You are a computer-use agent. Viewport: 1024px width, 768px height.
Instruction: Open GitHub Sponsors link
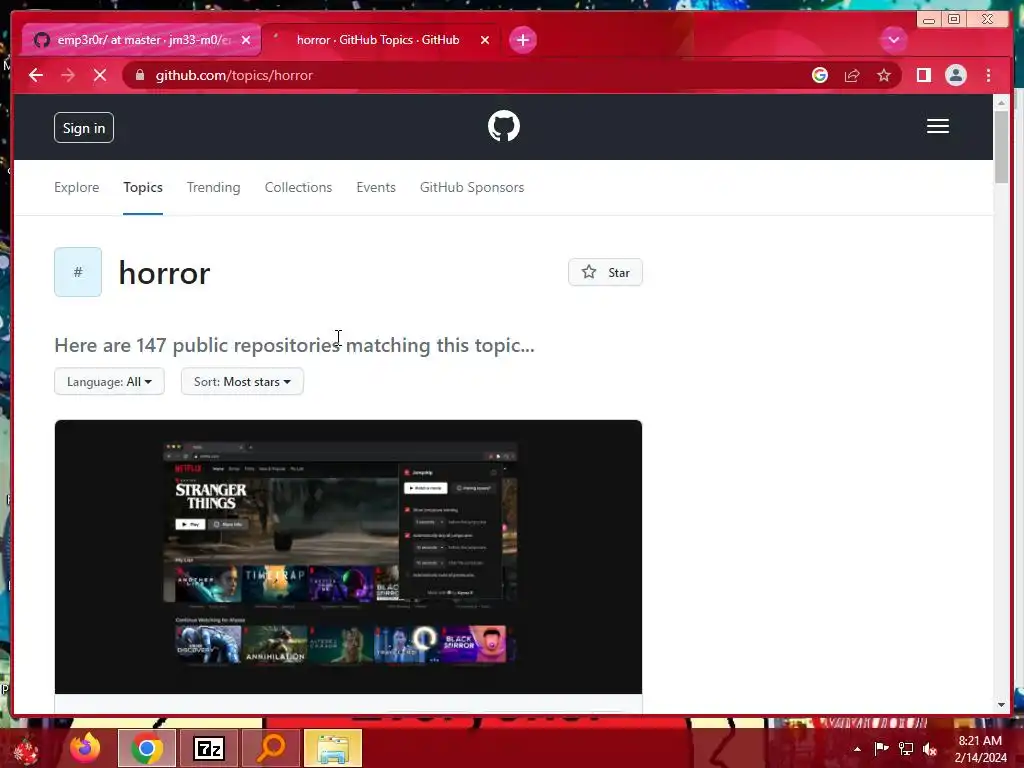[x=472, y=187]
